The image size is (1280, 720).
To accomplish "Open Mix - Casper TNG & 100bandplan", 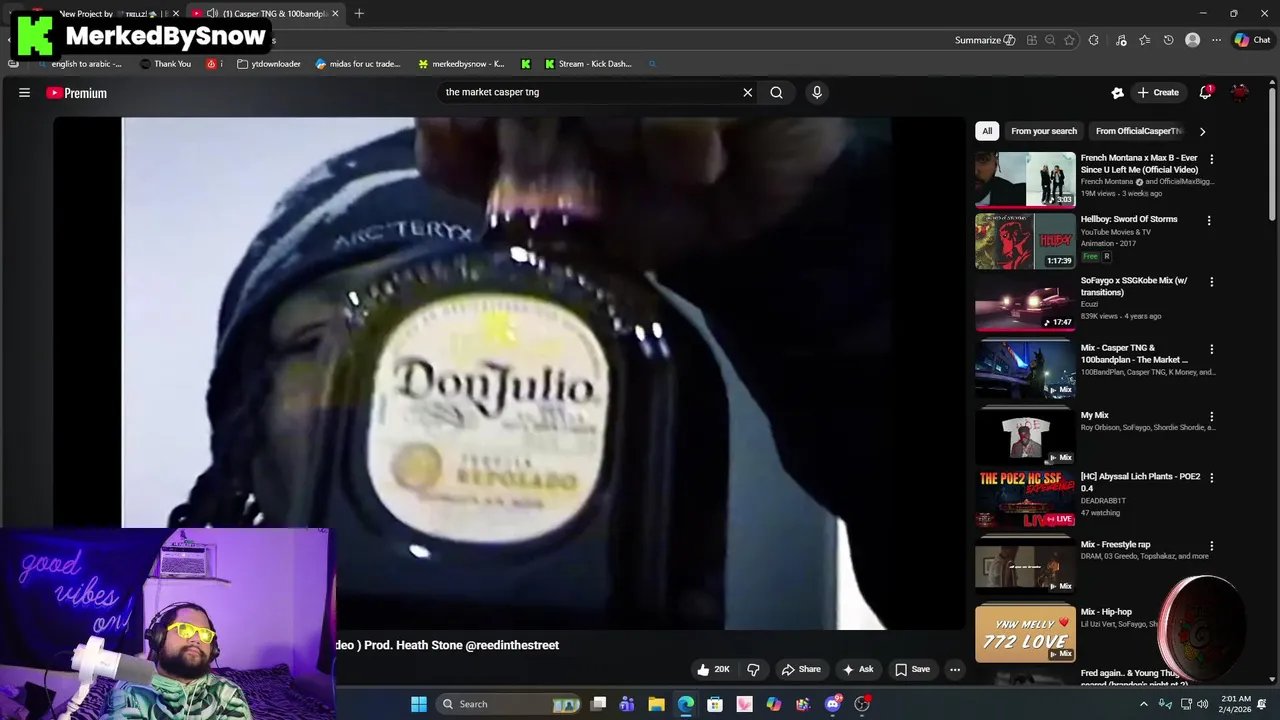I will [x=1134, y=354].
